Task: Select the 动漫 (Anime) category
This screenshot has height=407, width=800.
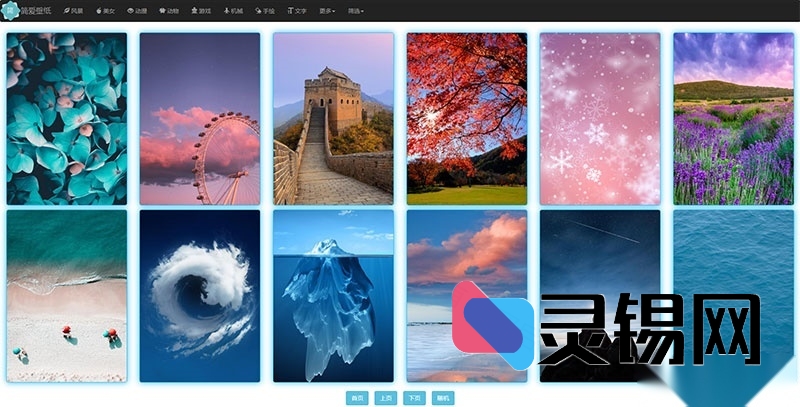Action: 137,10
